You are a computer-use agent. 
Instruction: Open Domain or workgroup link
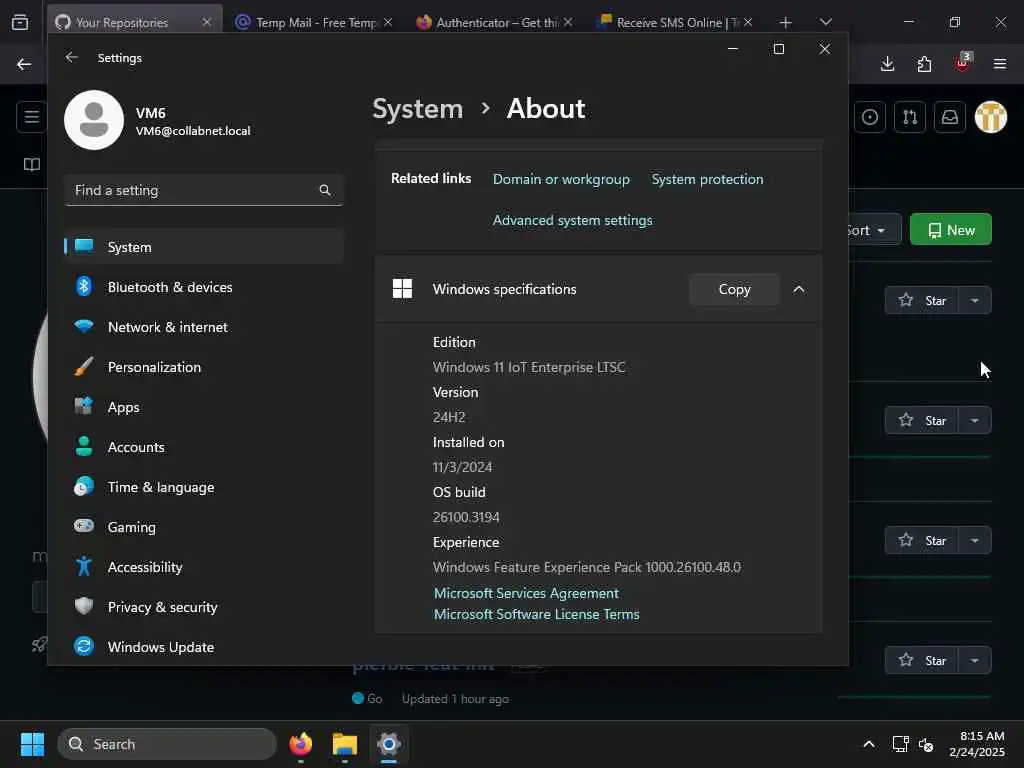coord(561,179)
